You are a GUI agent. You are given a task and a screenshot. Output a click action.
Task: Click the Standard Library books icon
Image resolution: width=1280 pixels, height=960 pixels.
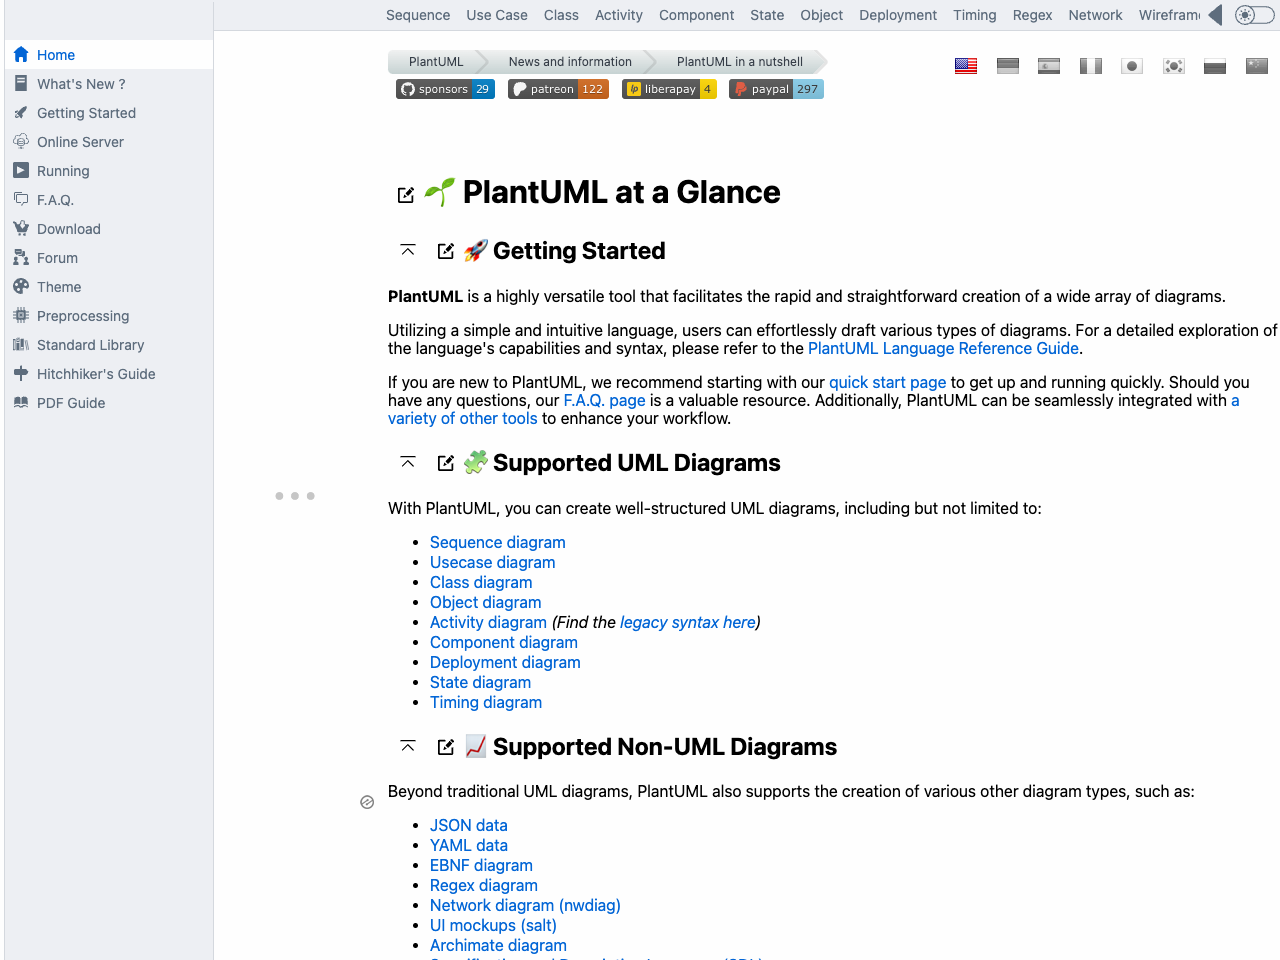point(21,345)
